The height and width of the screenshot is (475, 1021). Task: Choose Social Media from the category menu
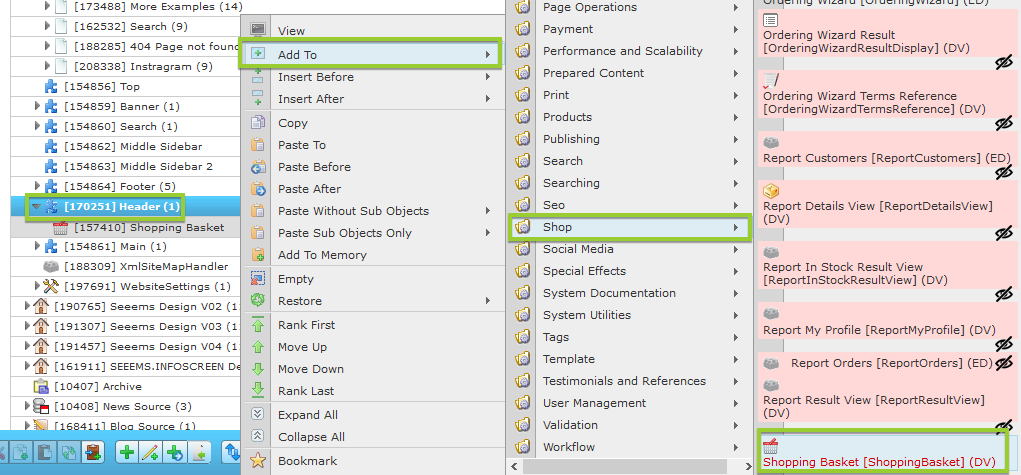(x=578, y=249)
